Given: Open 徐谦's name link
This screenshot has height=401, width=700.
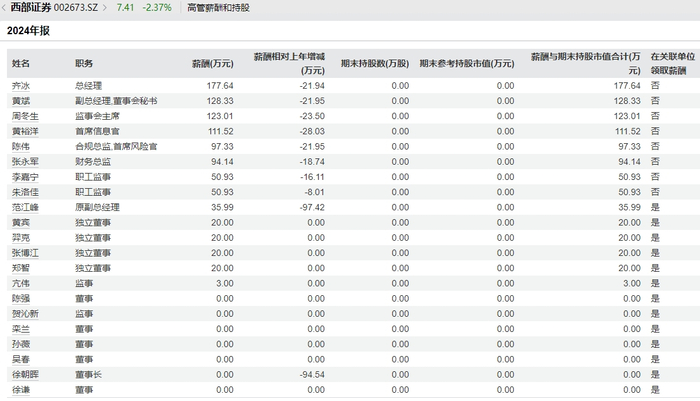Looking at the screenshot, I should tap(21, 389).
